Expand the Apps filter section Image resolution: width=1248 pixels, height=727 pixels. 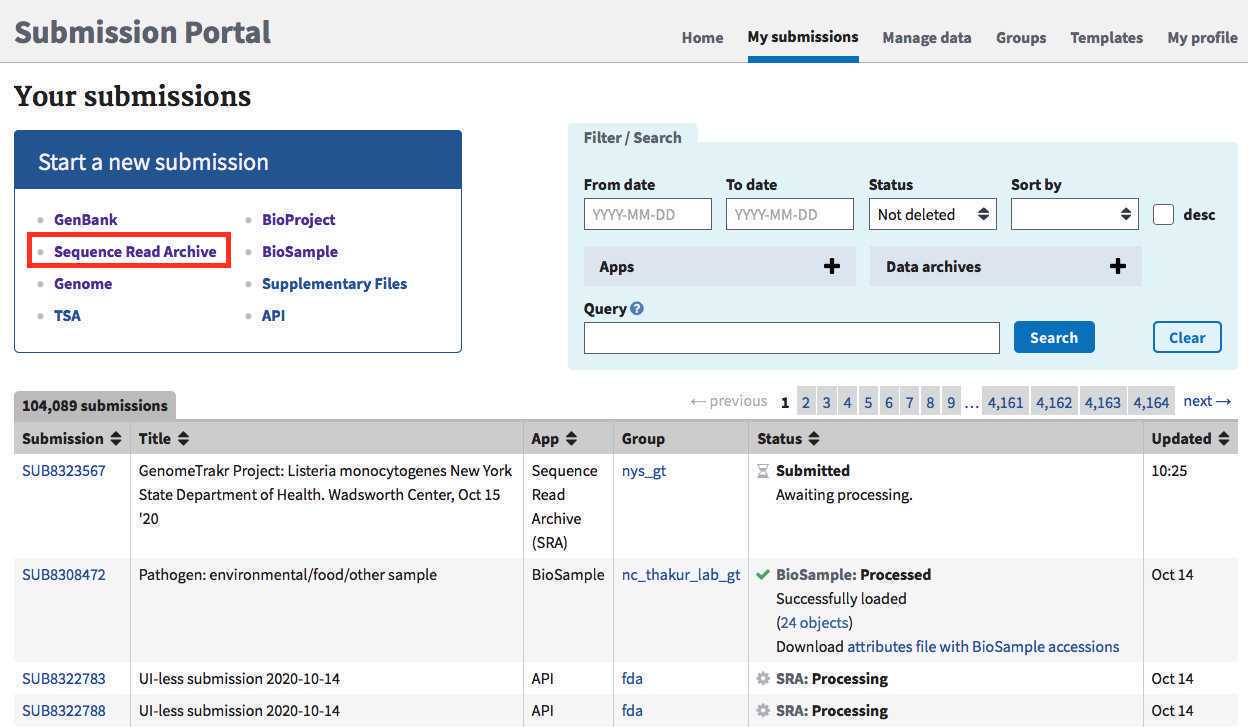(719, 267)
